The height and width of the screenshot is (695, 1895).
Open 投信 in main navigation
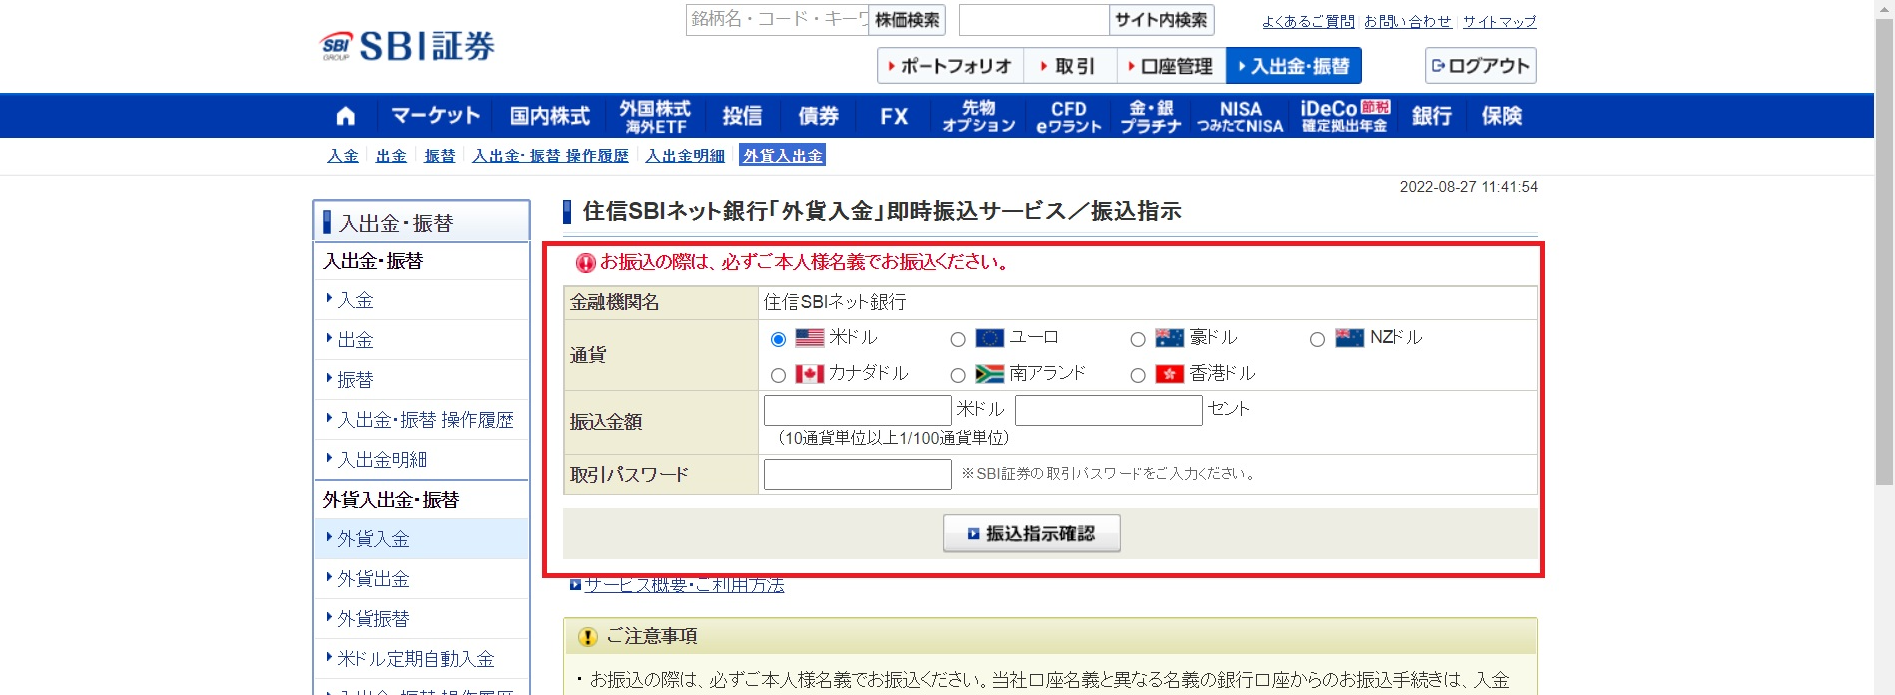(x=742, y=116)
